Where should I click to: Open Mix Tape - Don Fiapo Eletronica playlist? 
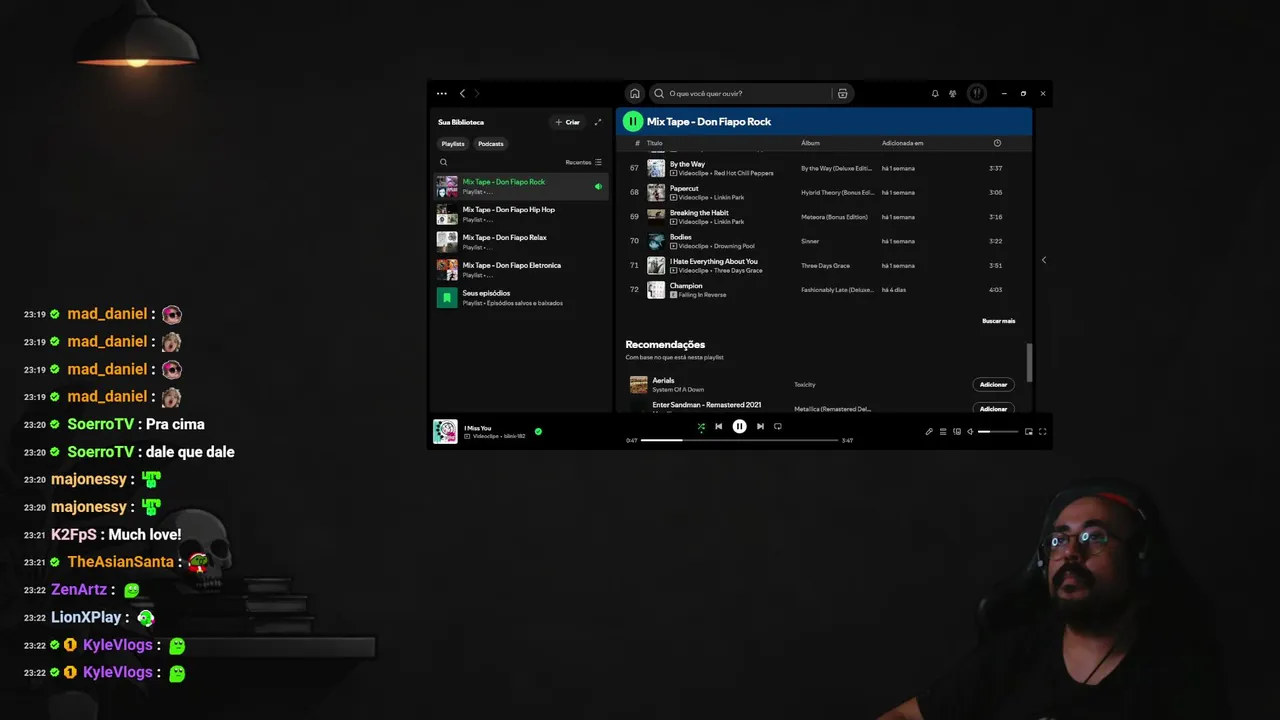click(x=521, y=270)
